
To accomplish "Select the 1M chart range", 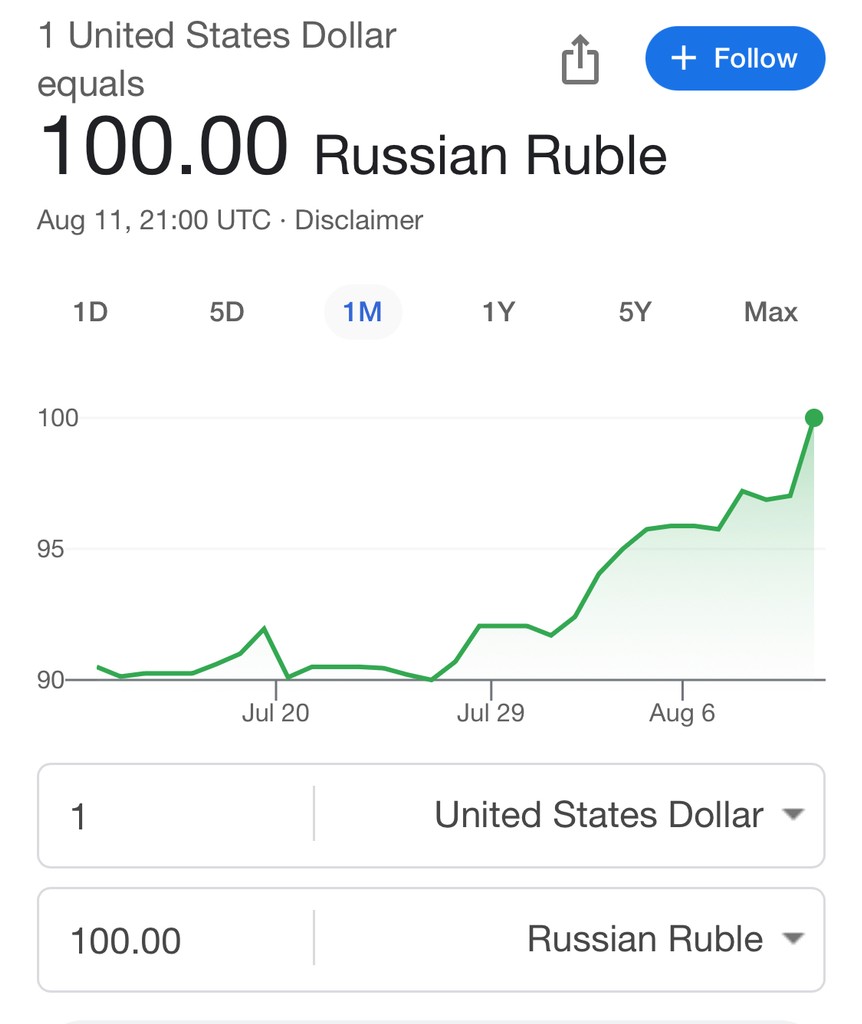I will tap(362, 312).
